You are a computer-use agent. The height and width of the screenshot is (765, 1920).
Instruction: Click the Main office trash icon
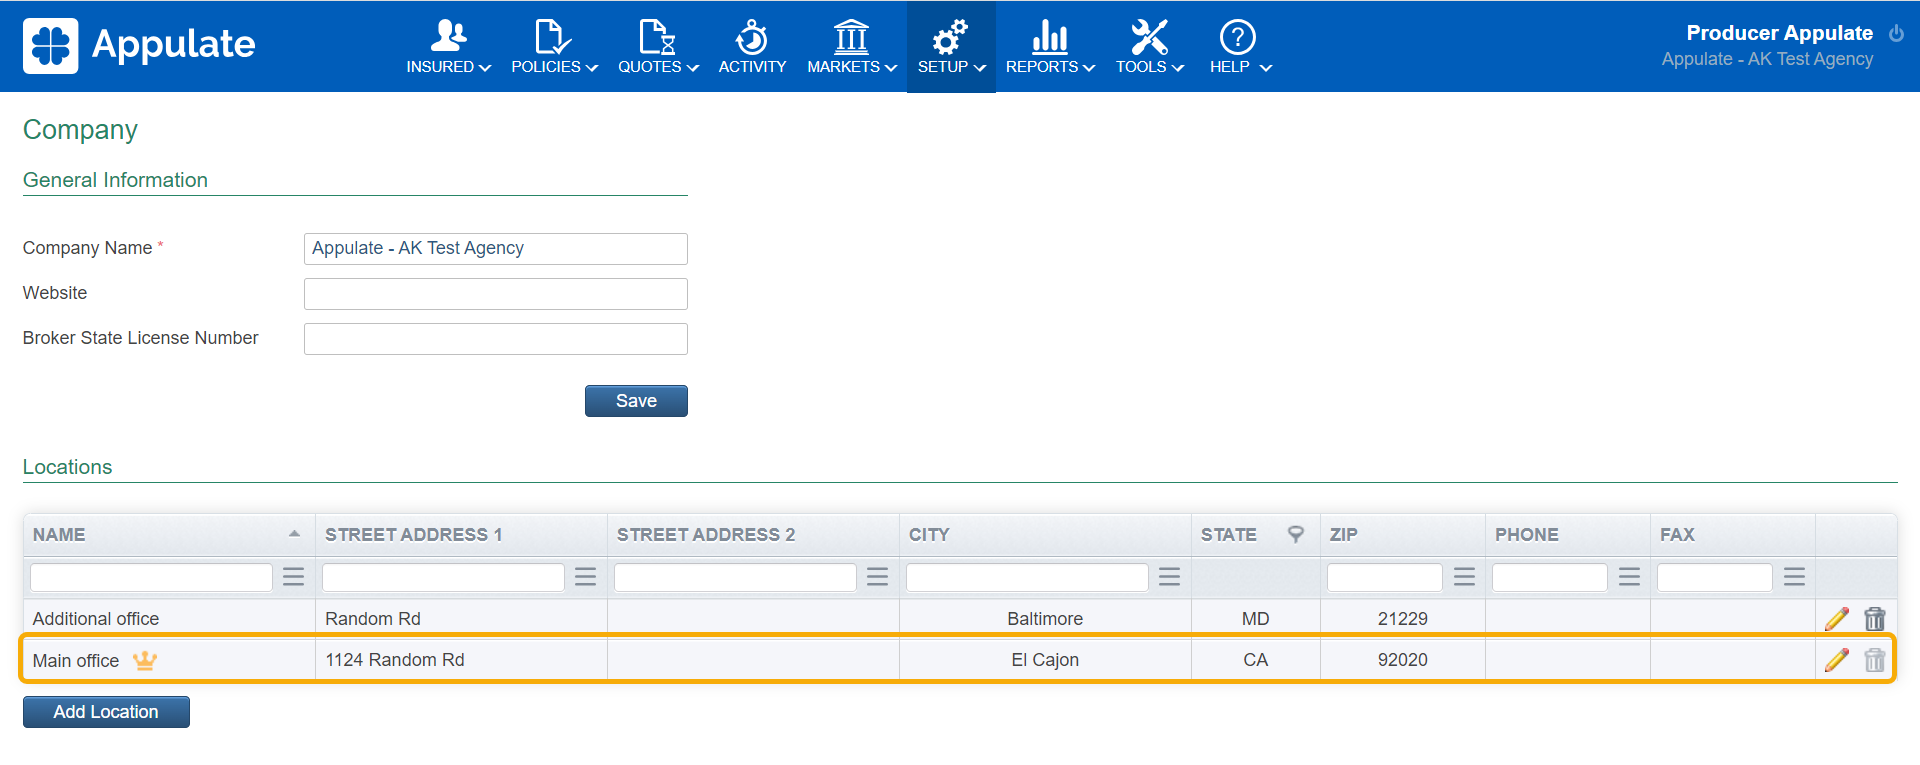click(1875, 660)
